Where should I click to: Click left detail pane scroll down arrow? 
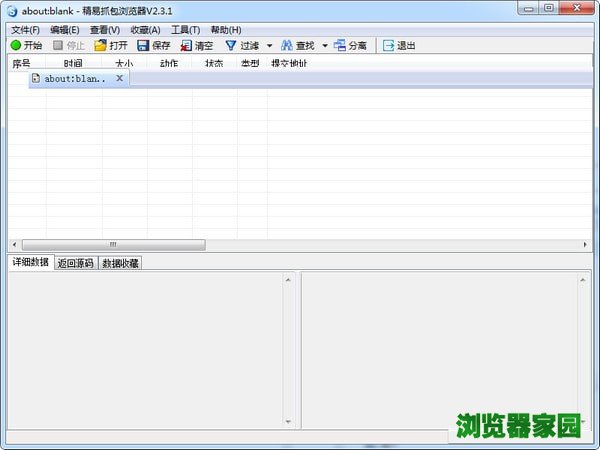(x=288, y=421)
